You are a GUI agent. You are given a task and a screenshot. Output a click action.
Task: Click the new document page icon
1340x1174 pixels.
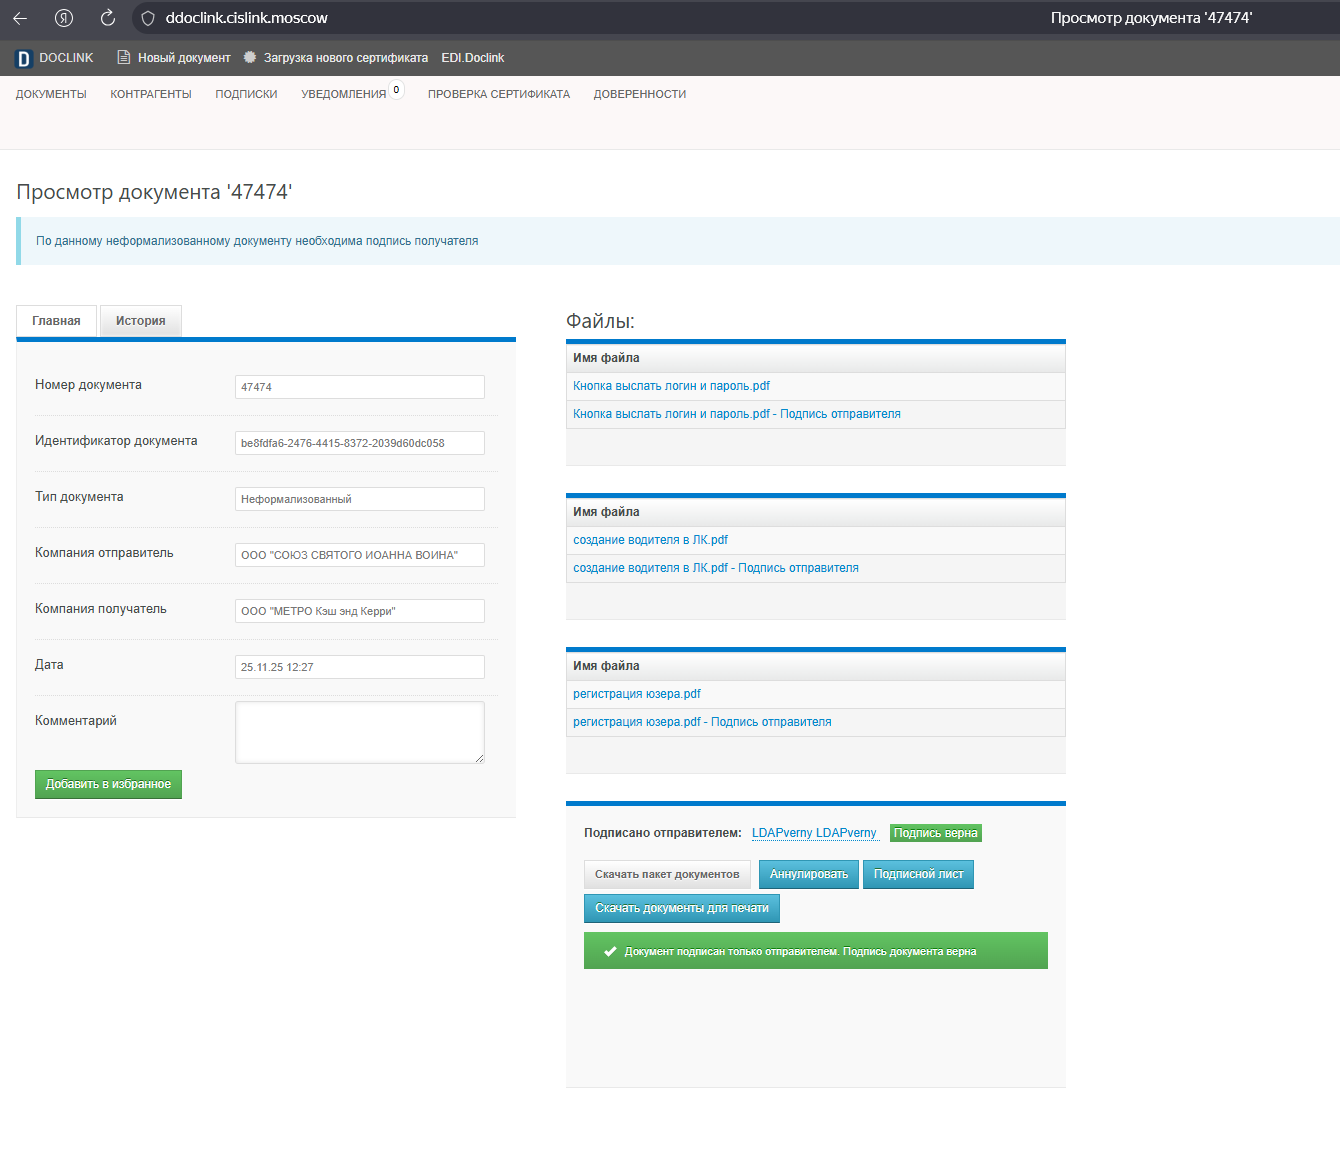(124, 58)
